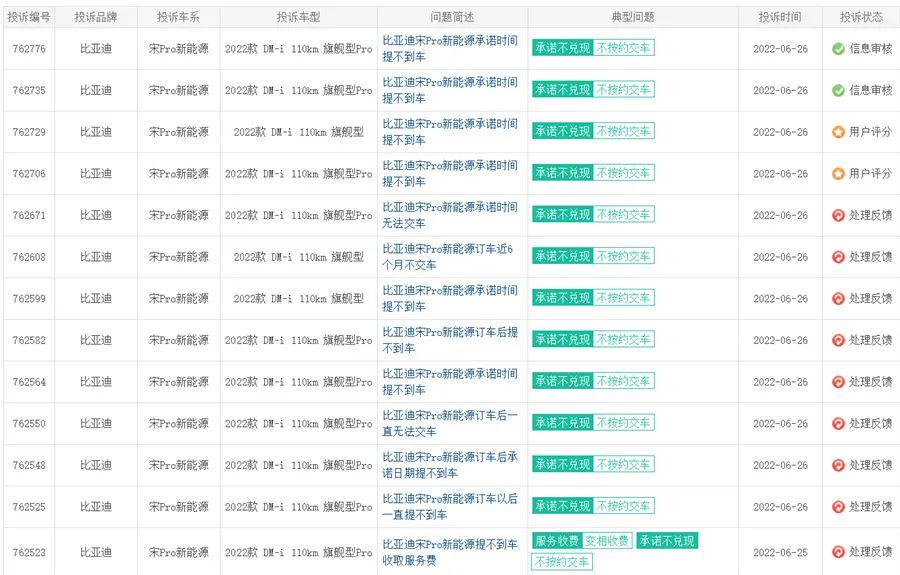Click 用户评分 status text in row 762729
The image size is (900, 575).
pos(871,132)
